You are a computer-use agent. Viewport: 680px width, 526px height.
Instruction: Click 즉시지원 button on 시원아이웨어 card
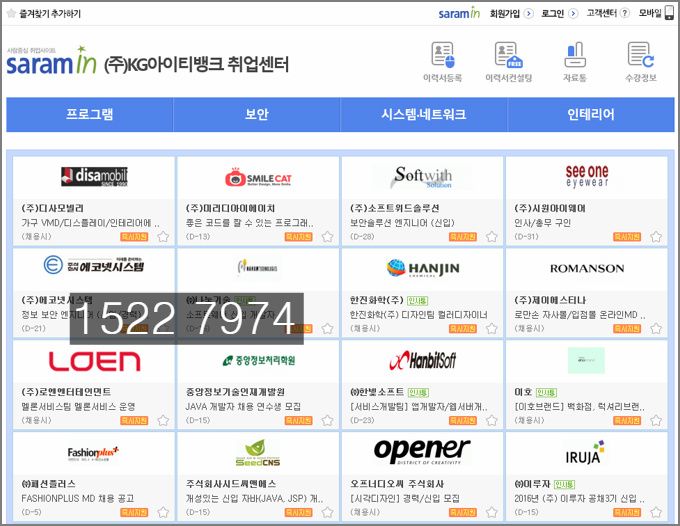click(x=627, y=237)
